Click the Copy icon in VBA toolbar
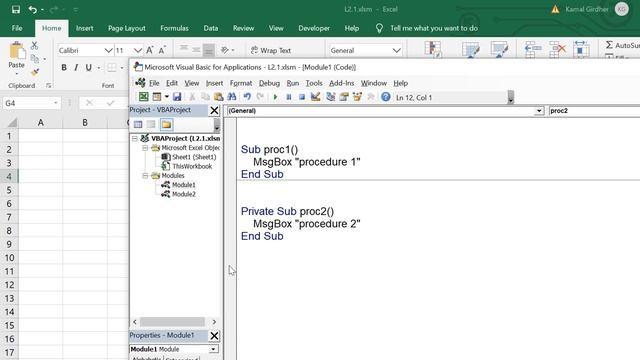640x360 pixels. click(205, 97)
